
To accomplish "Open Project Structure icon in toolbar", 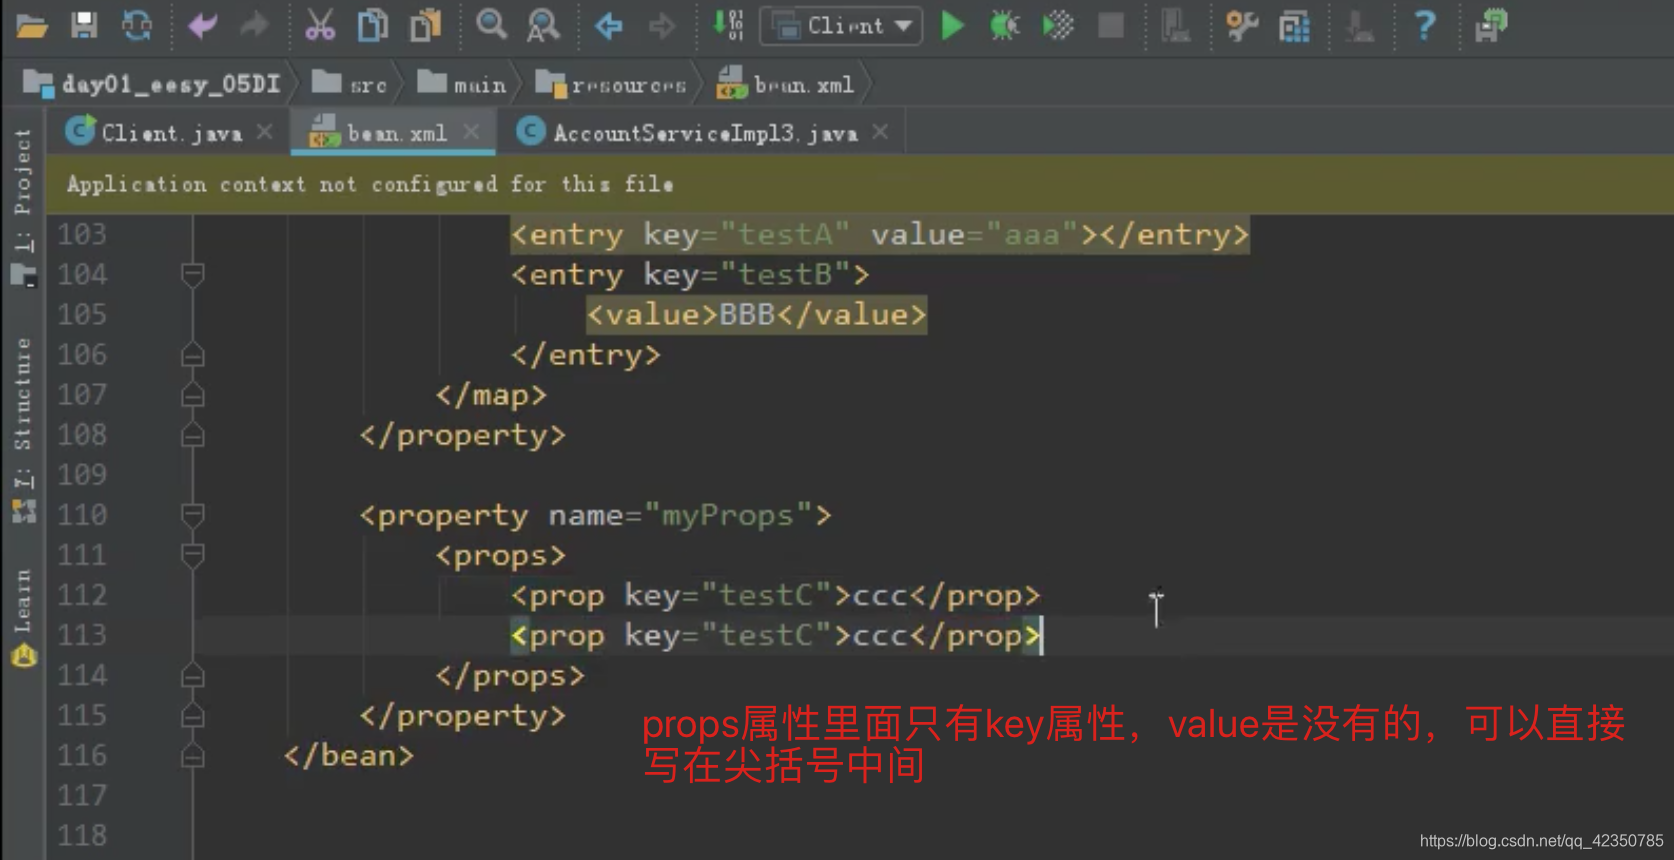I will pos(1294,26).
